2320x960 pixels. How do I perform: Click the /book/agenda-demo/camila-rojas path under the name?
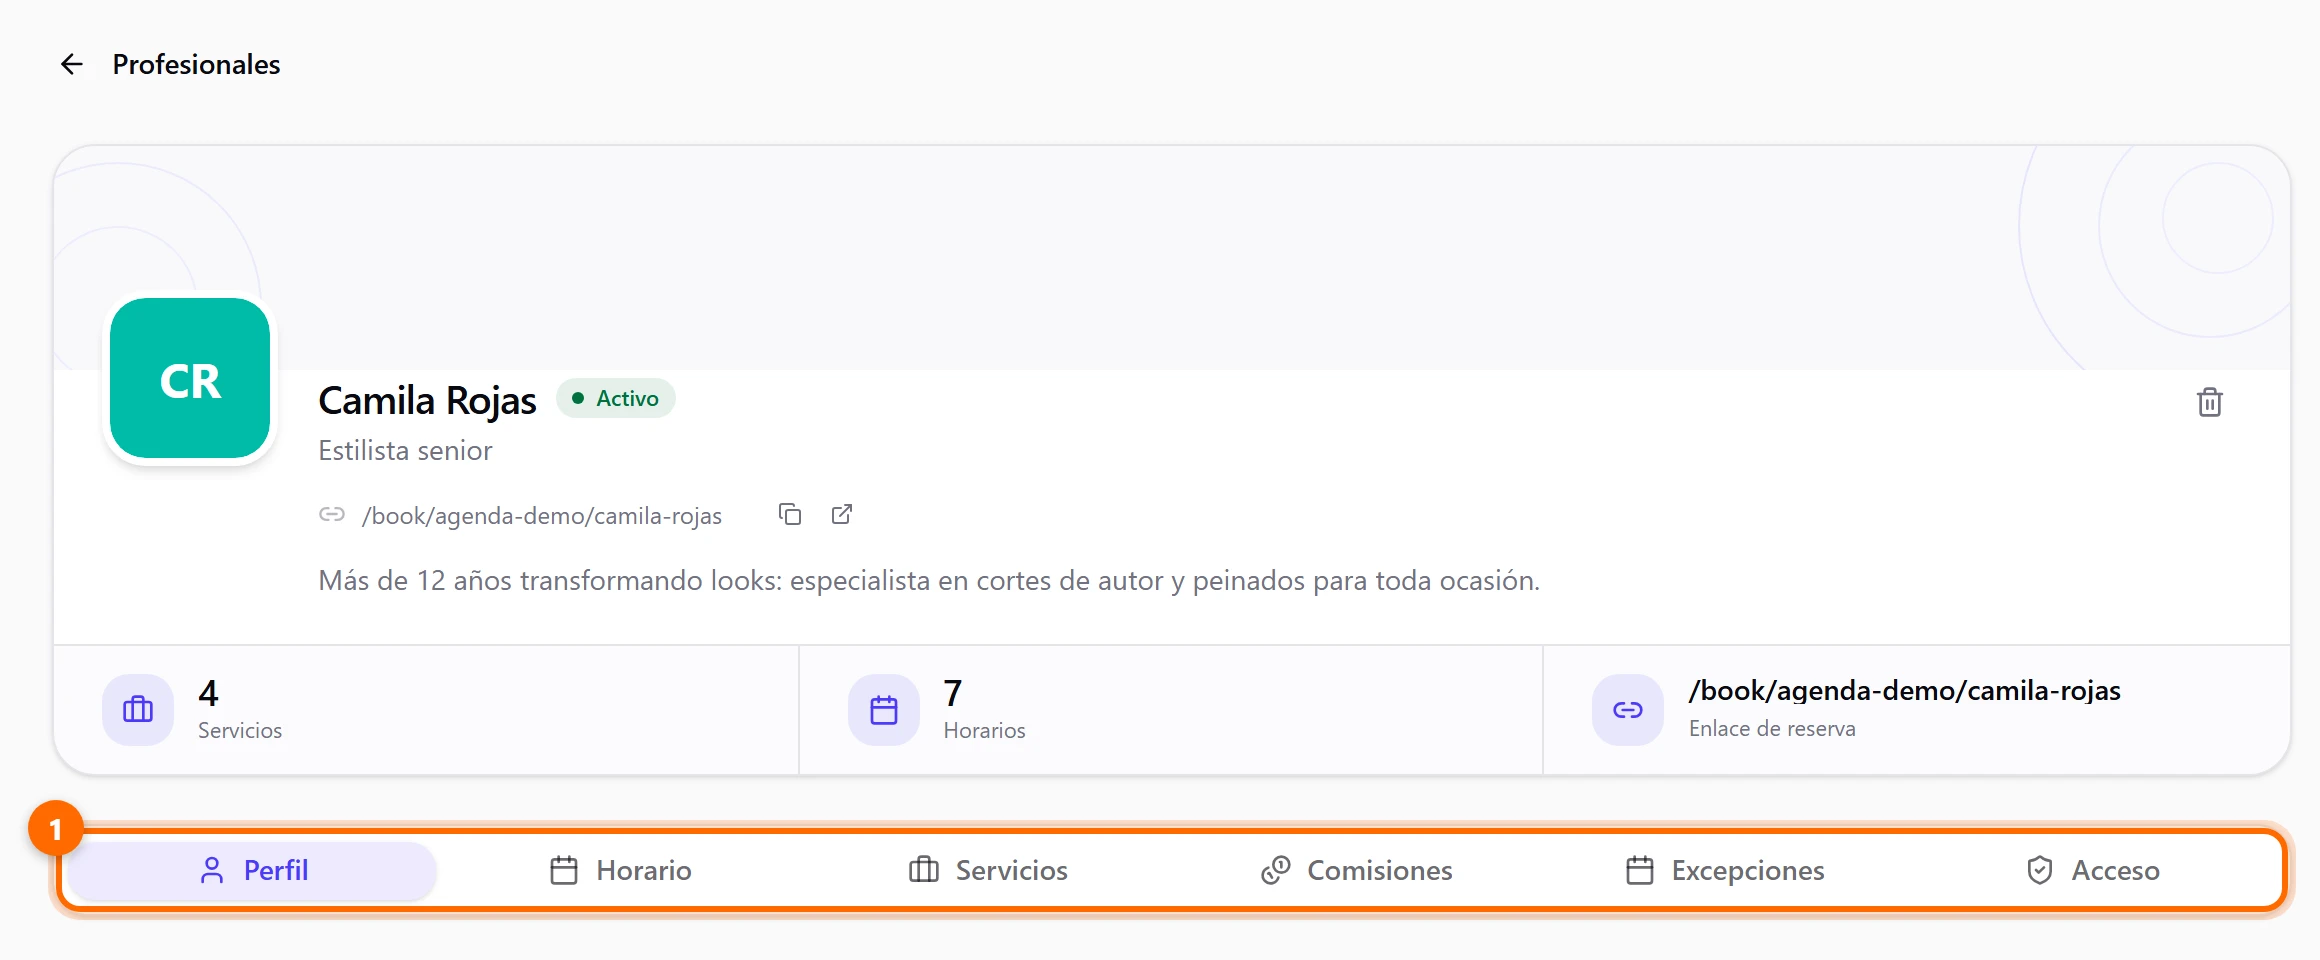tap(542, 516)
